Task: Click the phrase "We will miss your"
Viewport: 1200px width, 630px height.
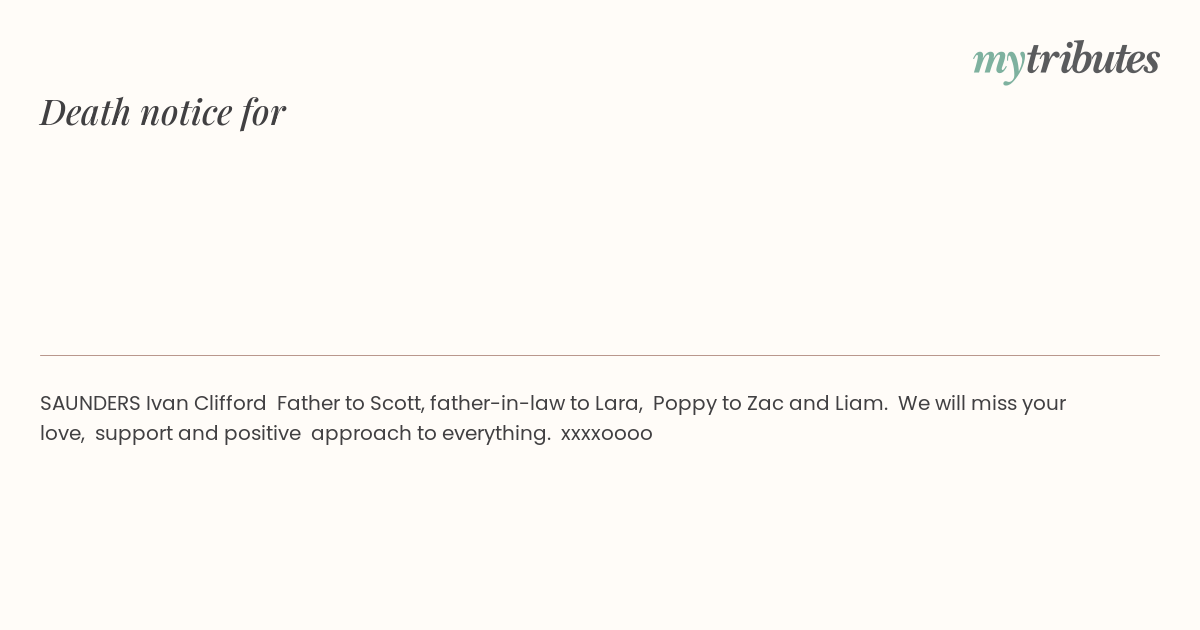Action: (x=982, y=403)
